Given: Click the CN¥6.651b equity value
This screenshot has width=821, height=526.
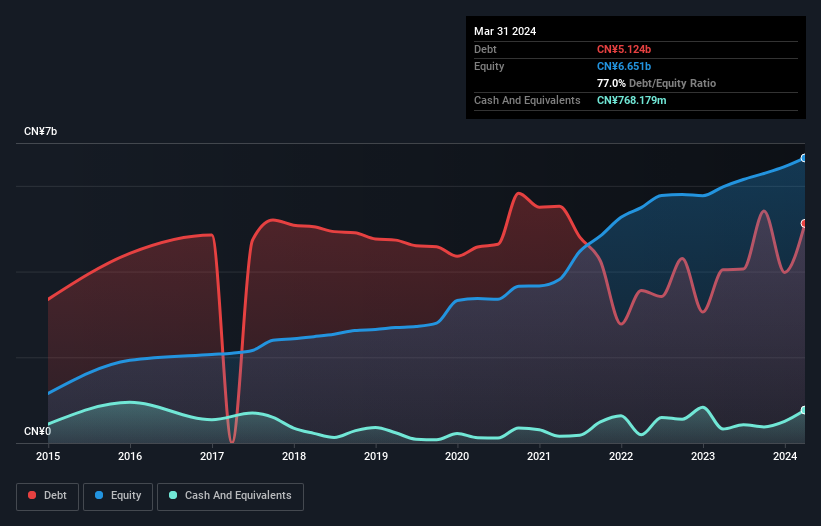Looking at the screenshot, I should [624, 66].
